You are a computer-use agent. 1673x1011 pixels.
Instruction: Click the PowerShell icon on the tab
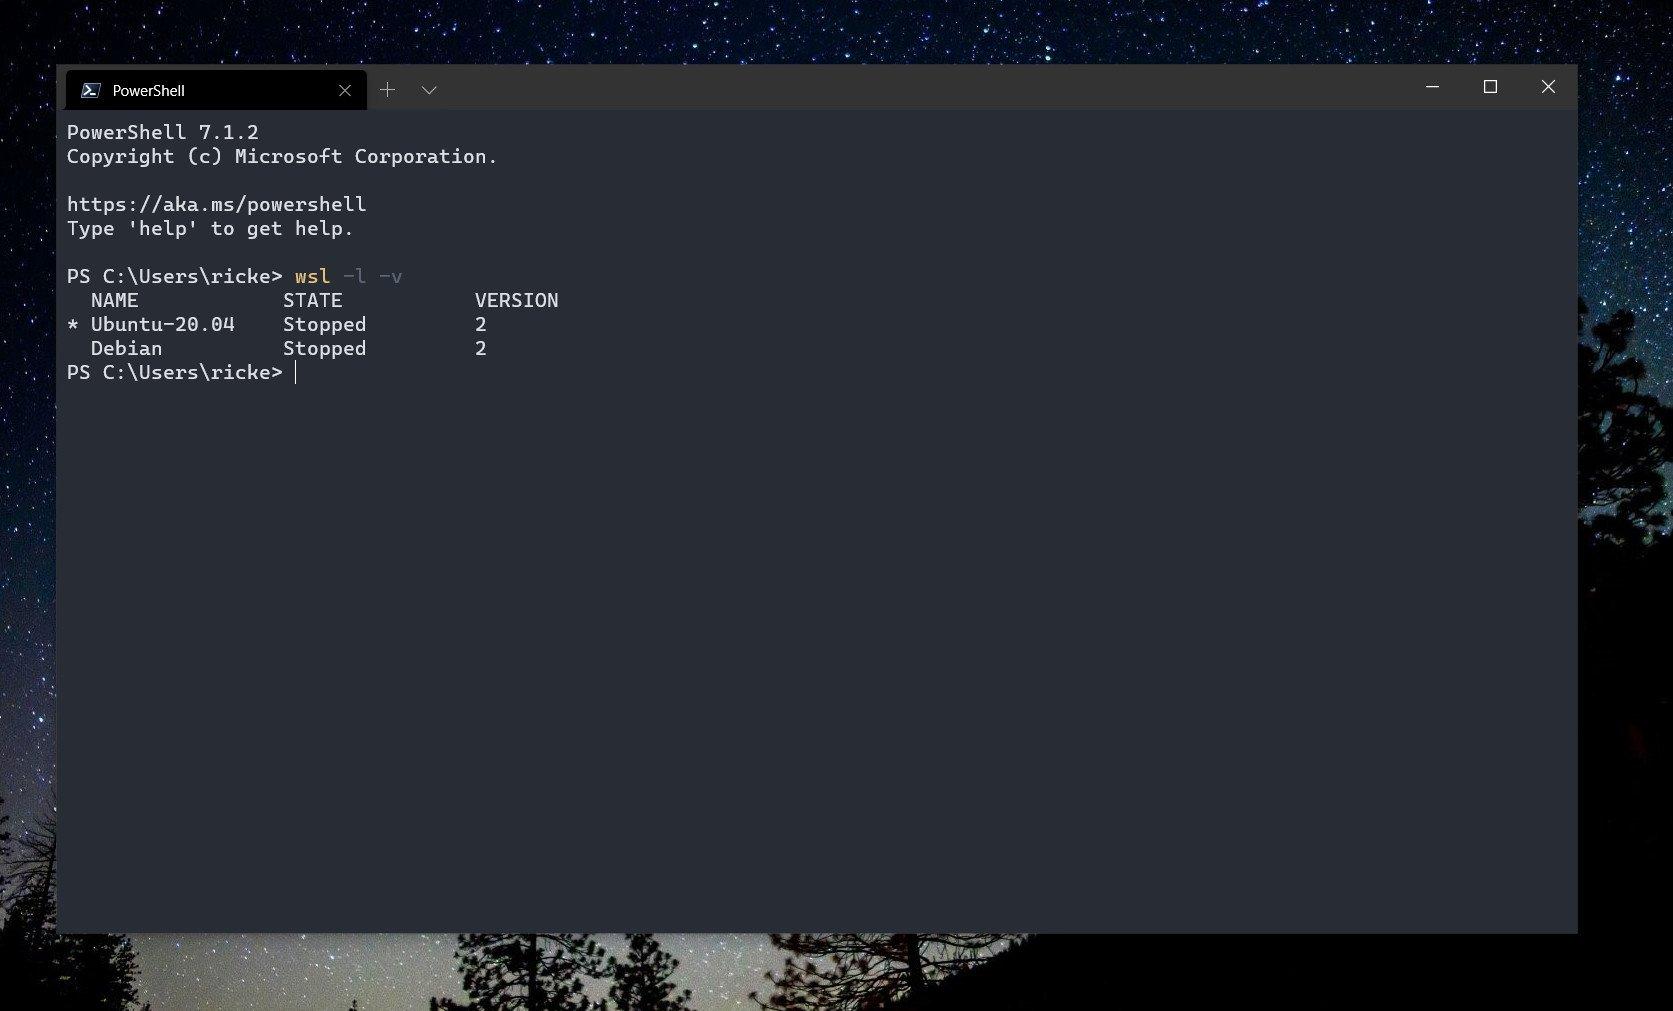[x=91, y=90]
